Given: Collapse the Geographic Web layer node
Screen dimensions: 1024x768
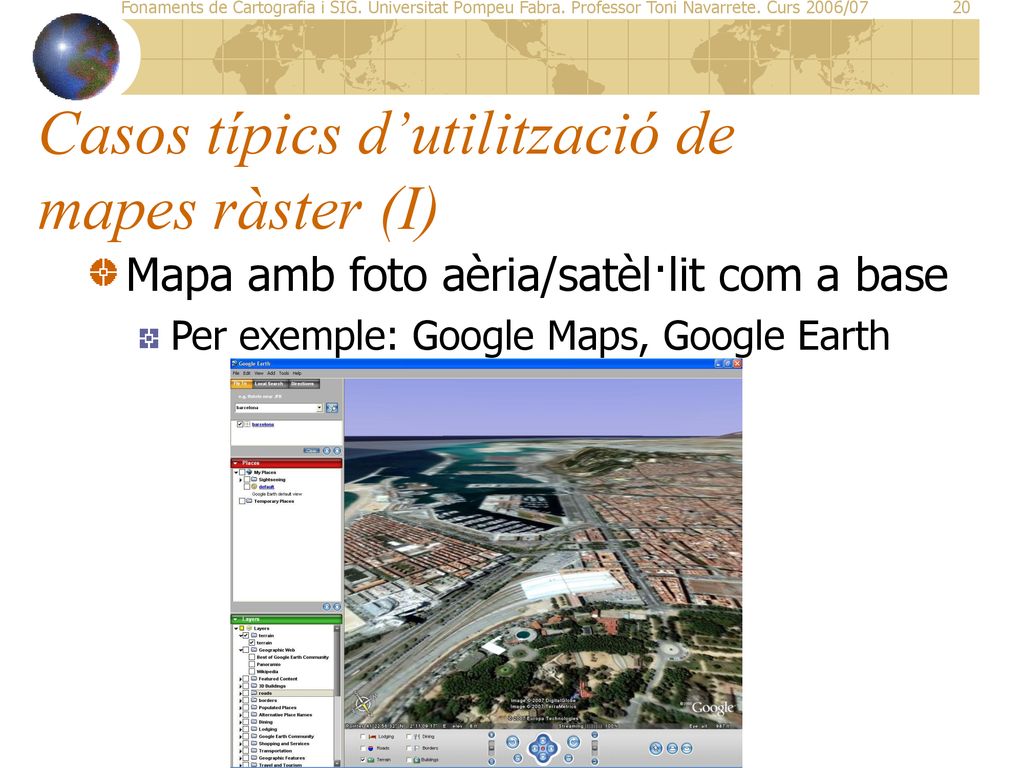Looking at the screenshot, I should (x=240, y=650).
